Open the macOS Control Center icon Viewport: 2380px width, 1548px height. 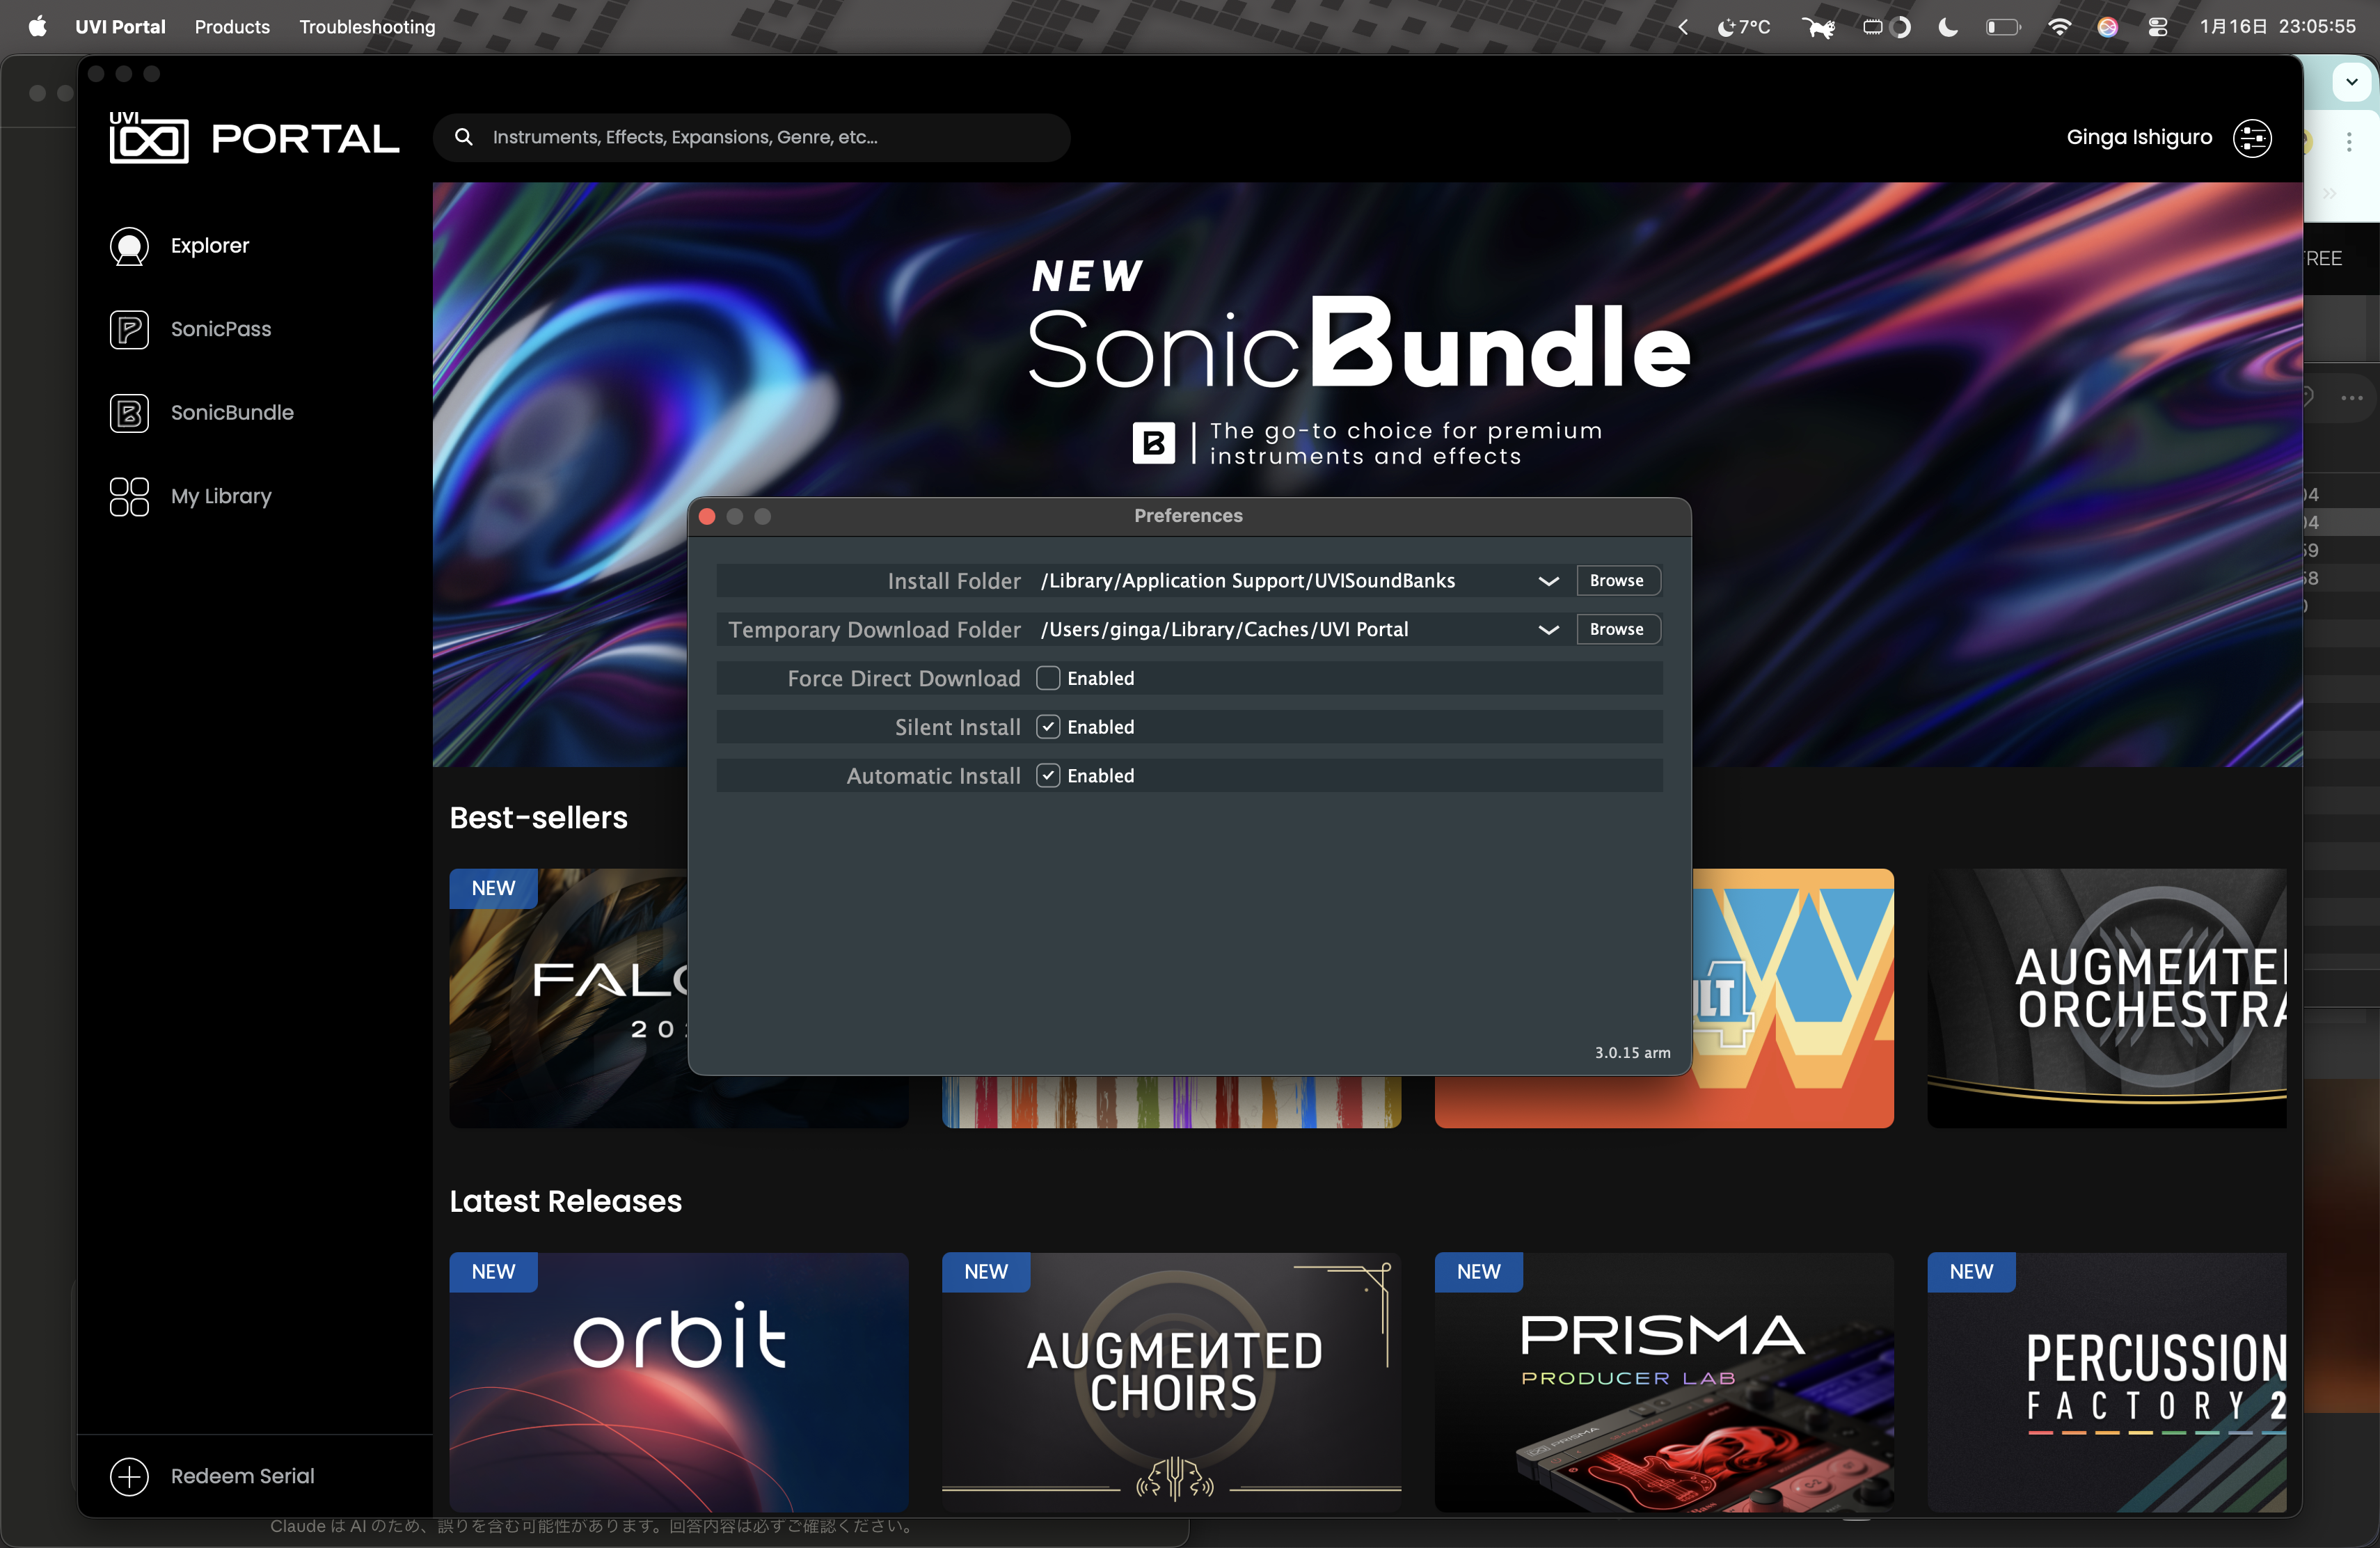2158,27
